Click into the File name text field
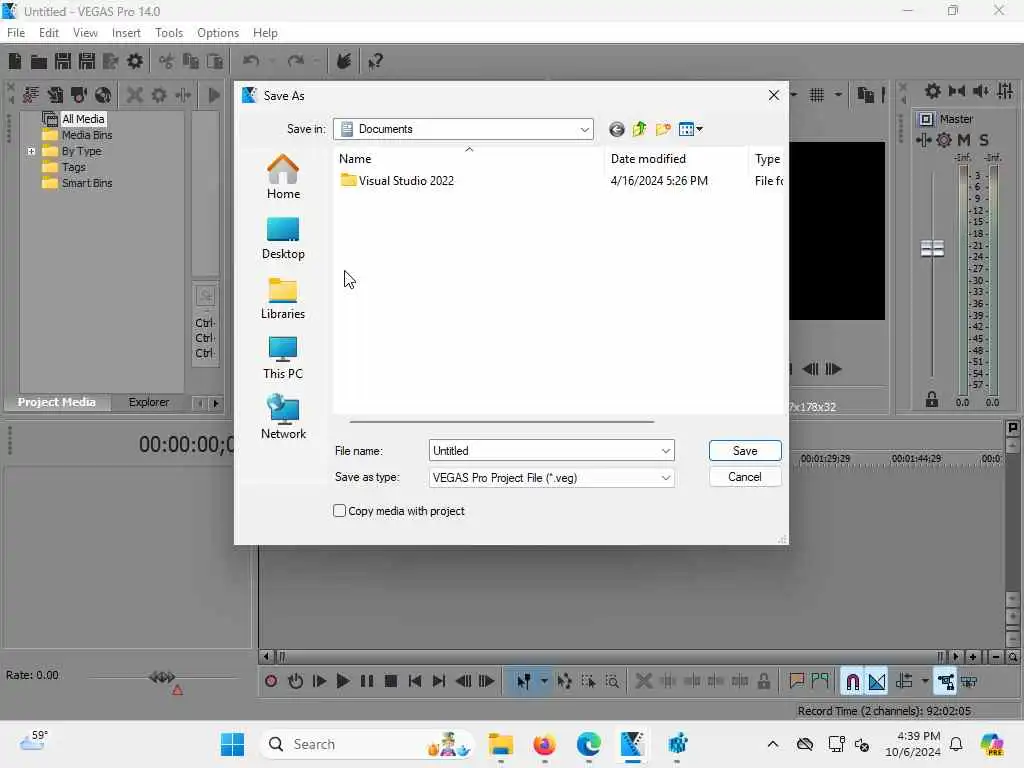This screenshot has width=1024, height=768. pos(543,451)
